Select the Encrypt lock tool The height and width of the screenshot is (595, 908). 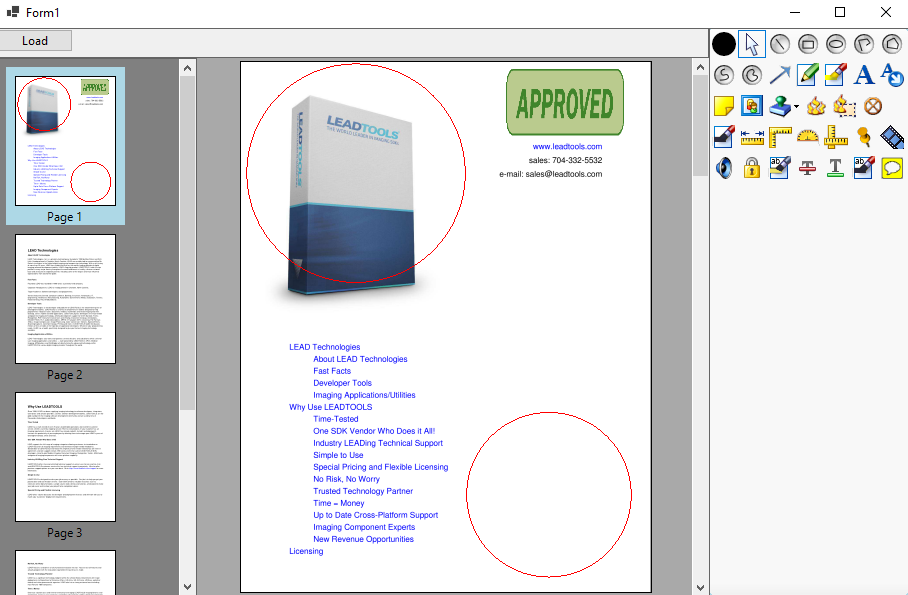(751, 168)
